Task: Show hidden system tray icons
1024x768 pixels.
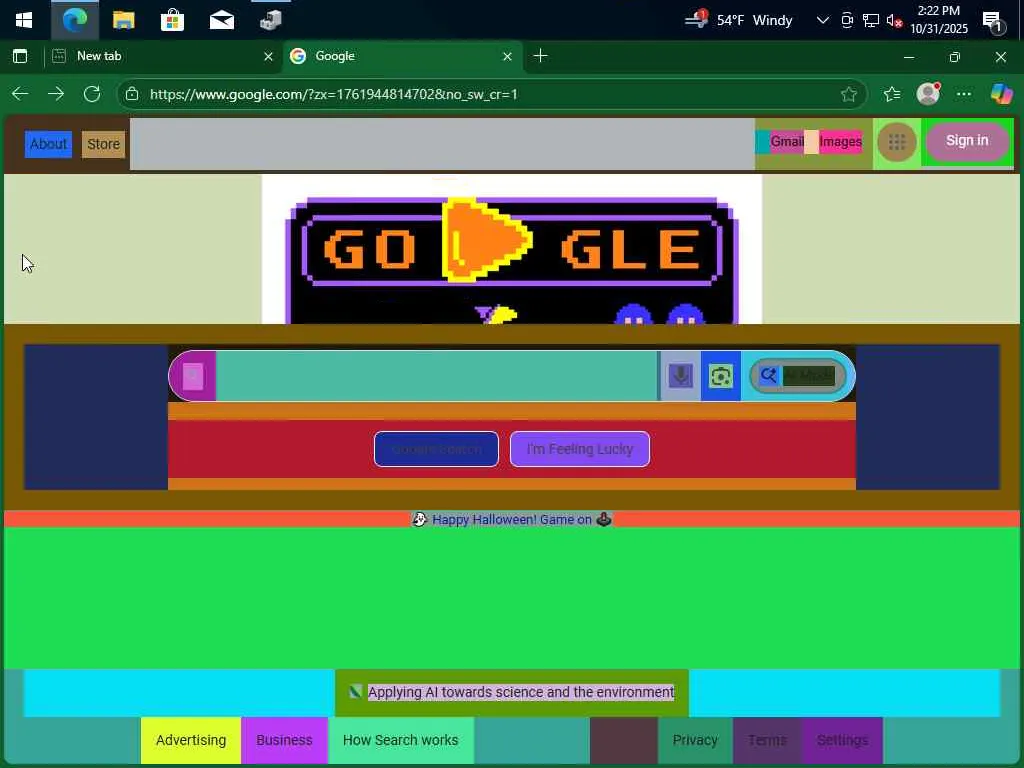Action: [x=823, y=20]
